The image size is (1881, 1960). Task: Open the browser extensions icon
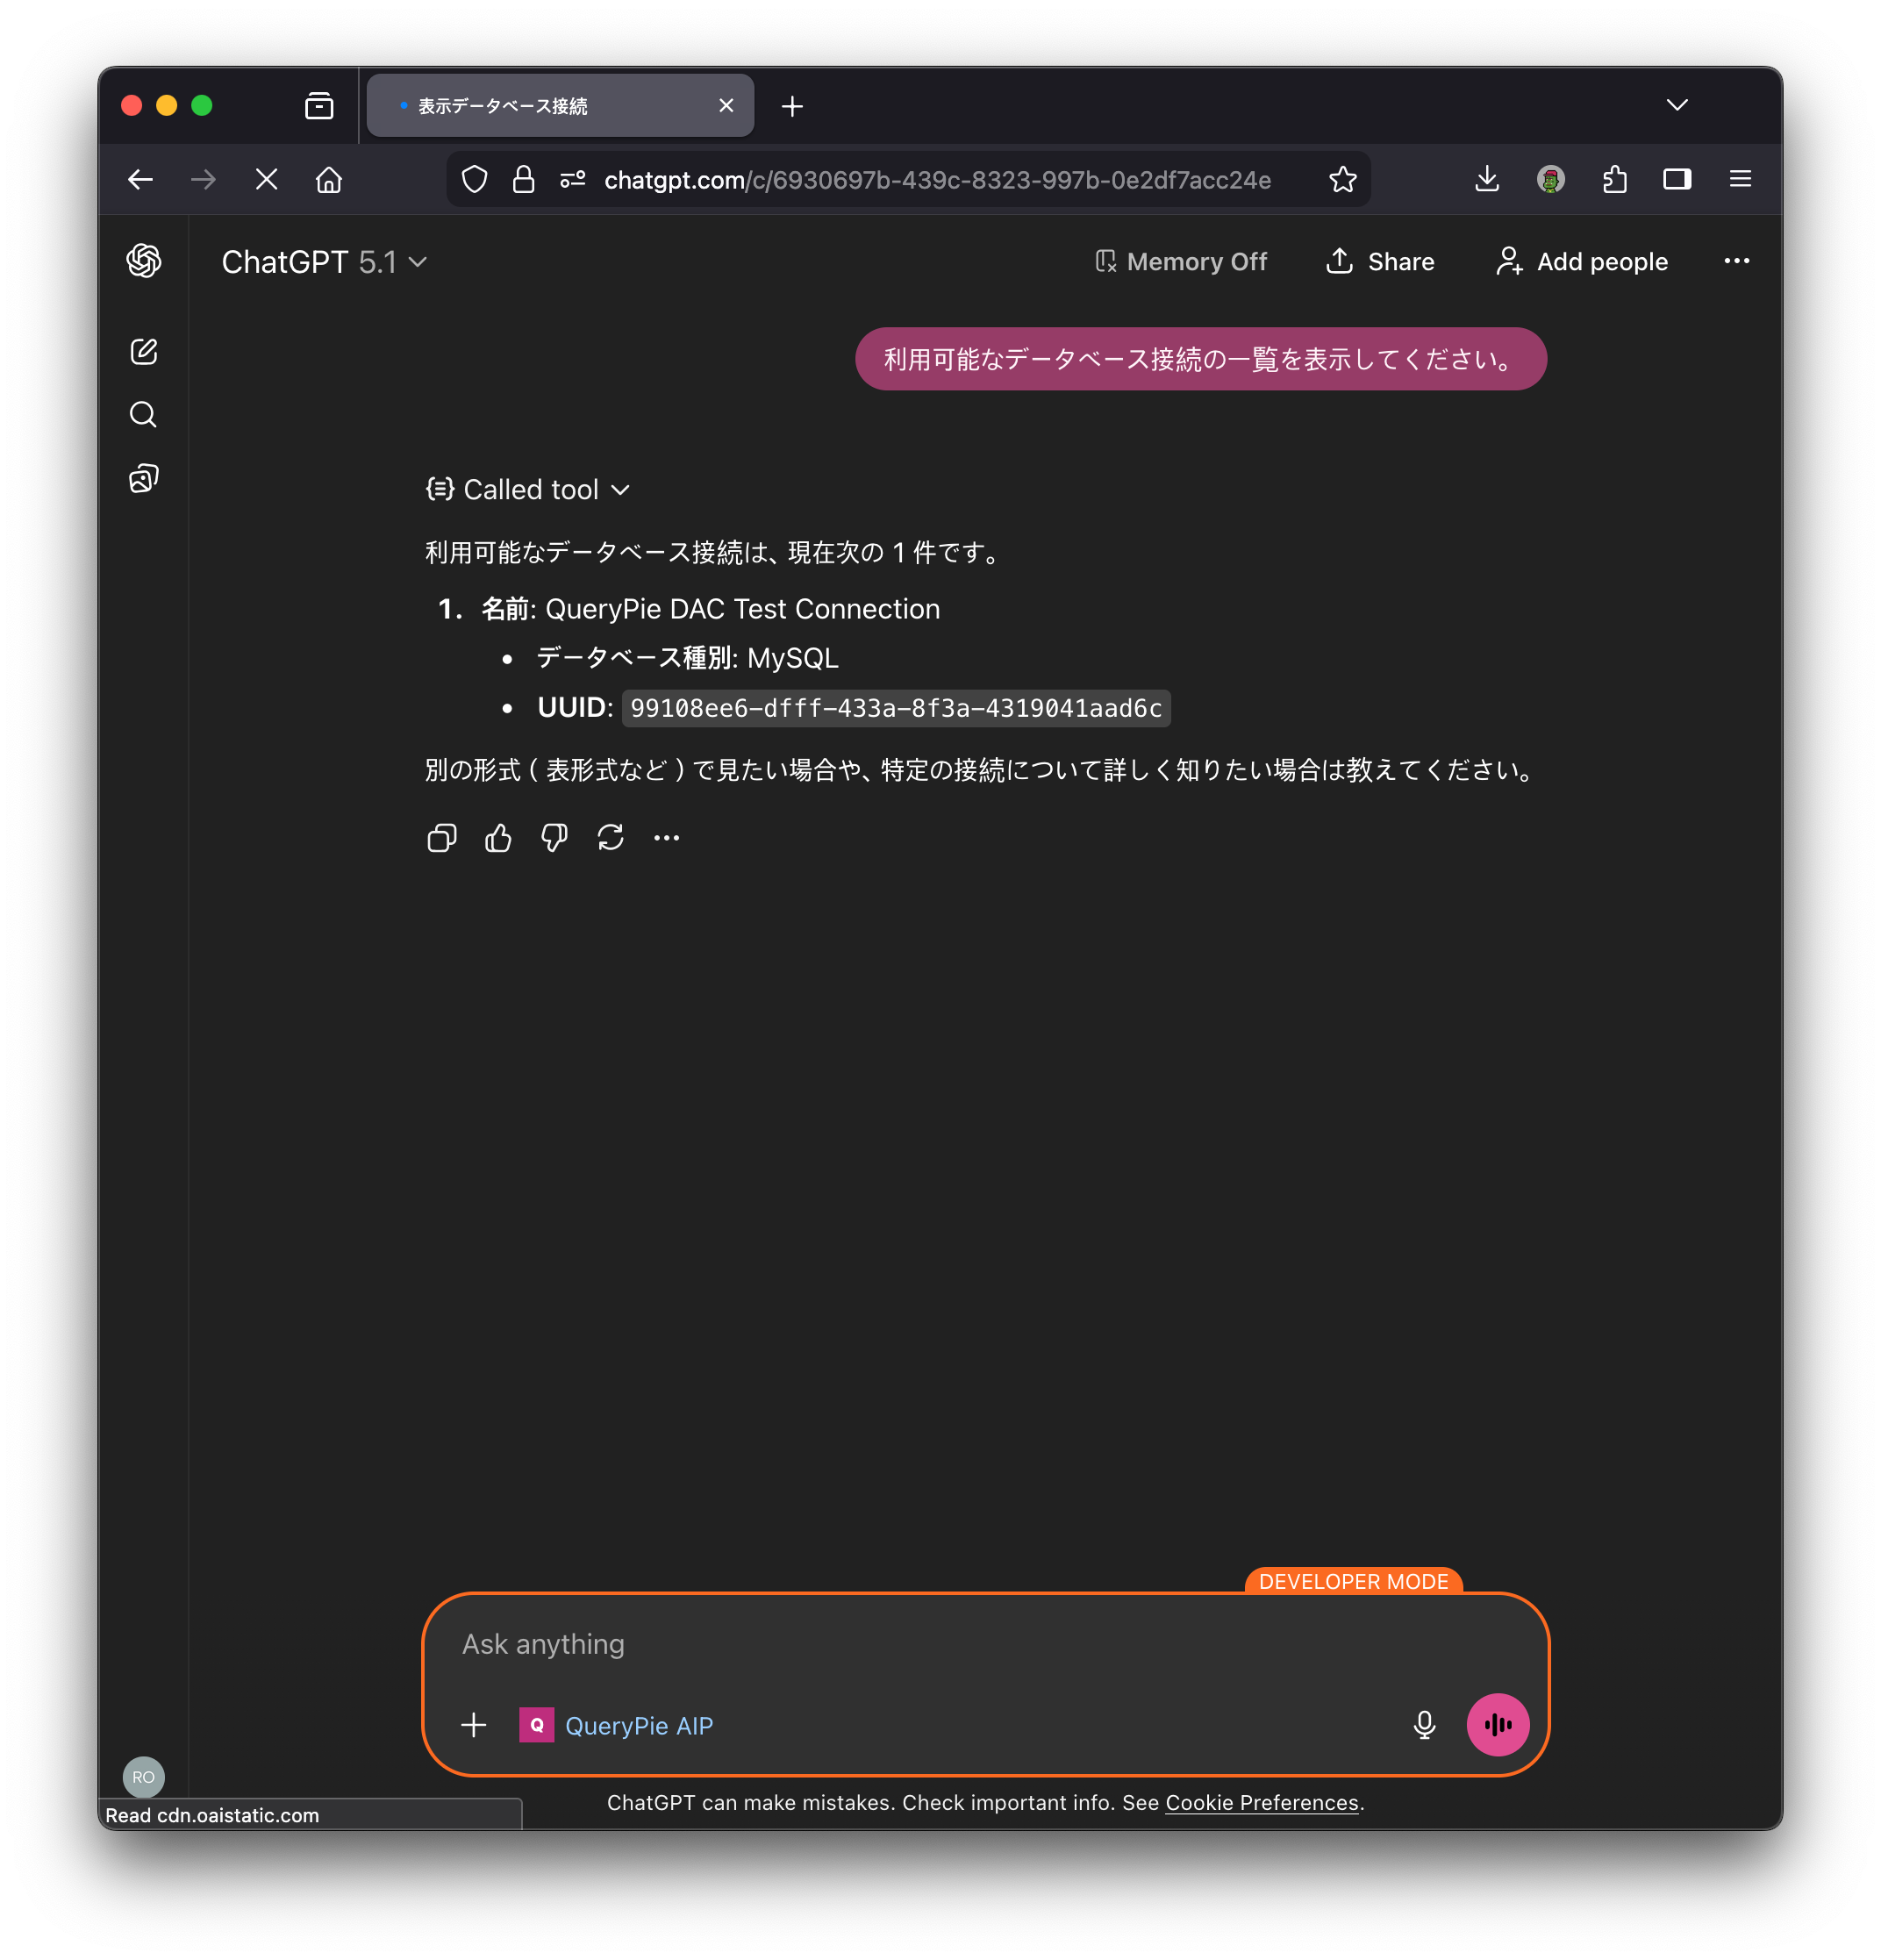click(x=1615, y=180)
